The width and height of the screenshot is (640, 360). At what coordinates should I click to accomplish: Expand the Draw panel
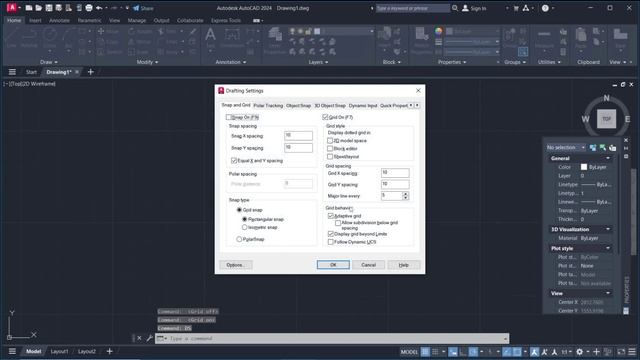coord(49,62)
